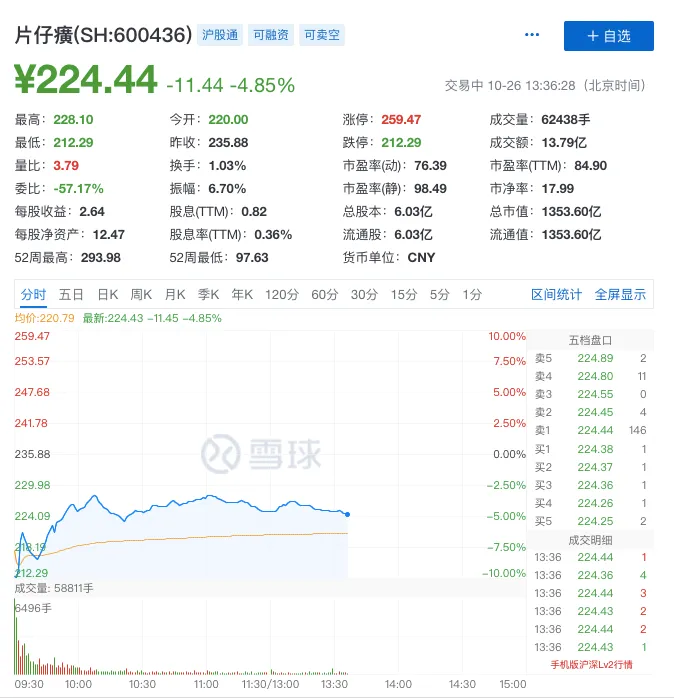Select the 30分 interval tab
Image resolution: width=674 pixels, height=700 pixels.
coord(364,295)
